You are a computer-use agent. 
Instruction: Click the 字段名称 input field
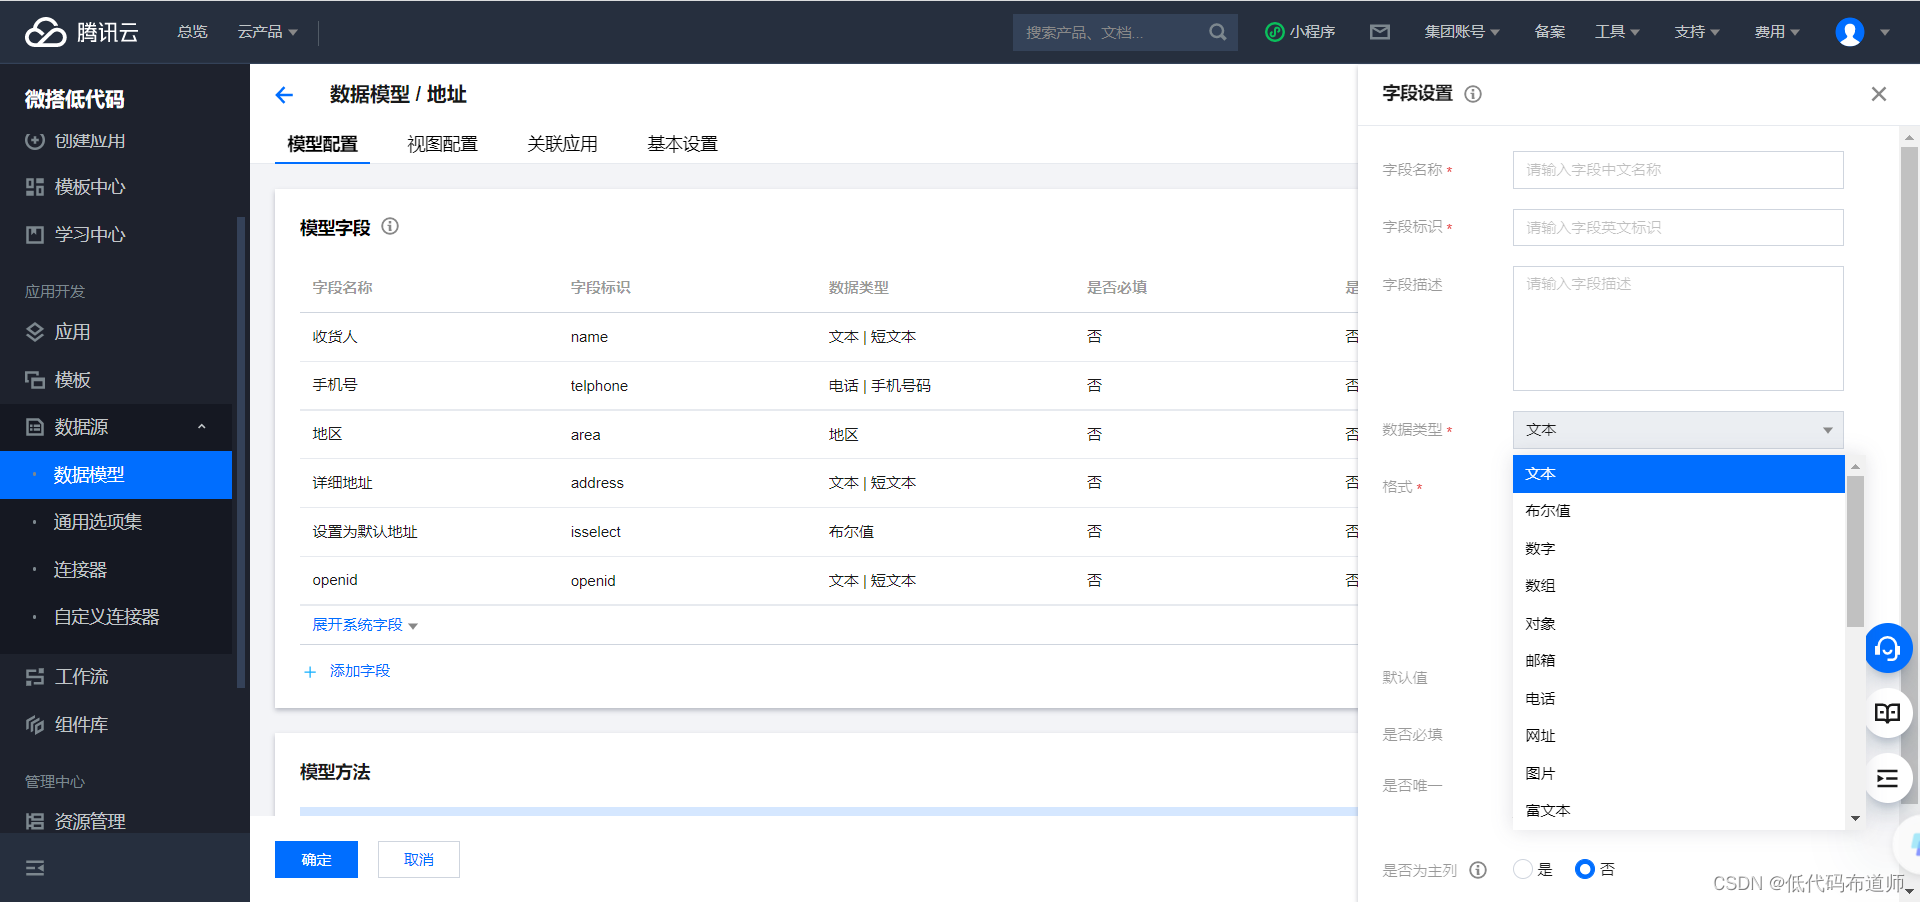point(1678,170)
